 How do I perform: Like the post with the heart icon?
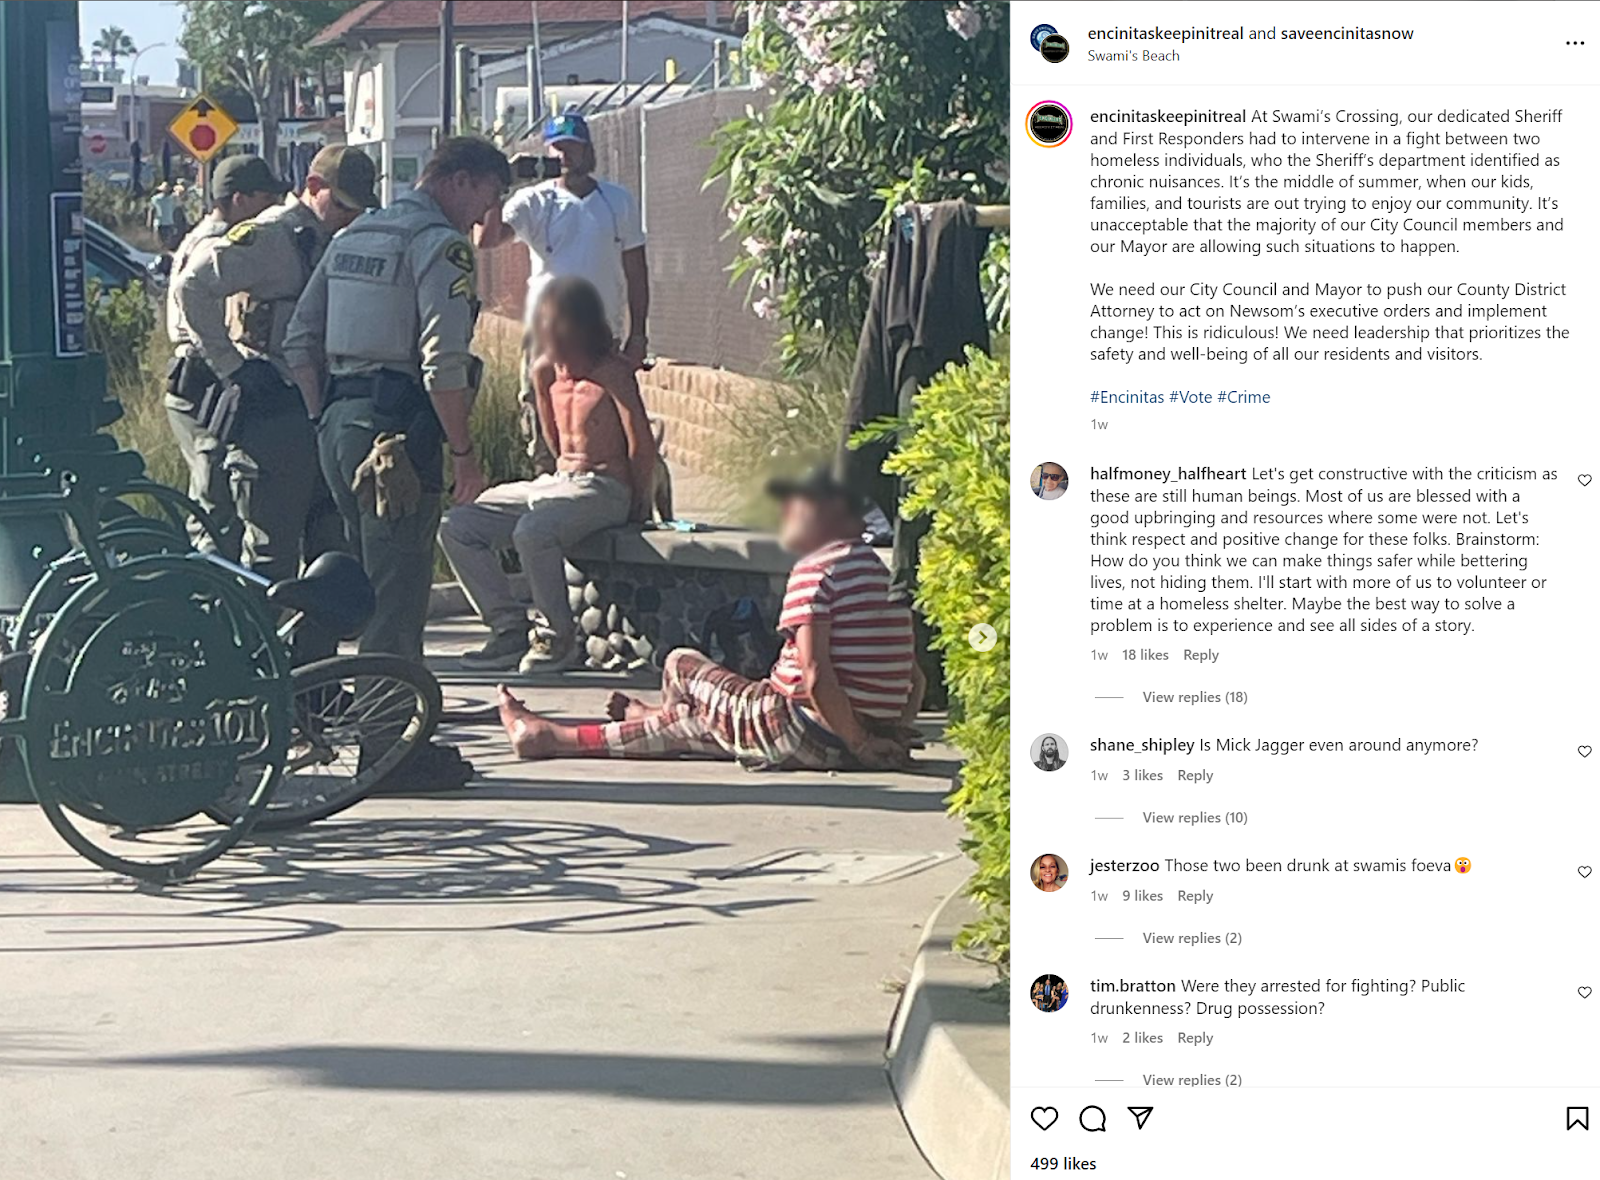pyautogui.click(x=1044, y=1118)
